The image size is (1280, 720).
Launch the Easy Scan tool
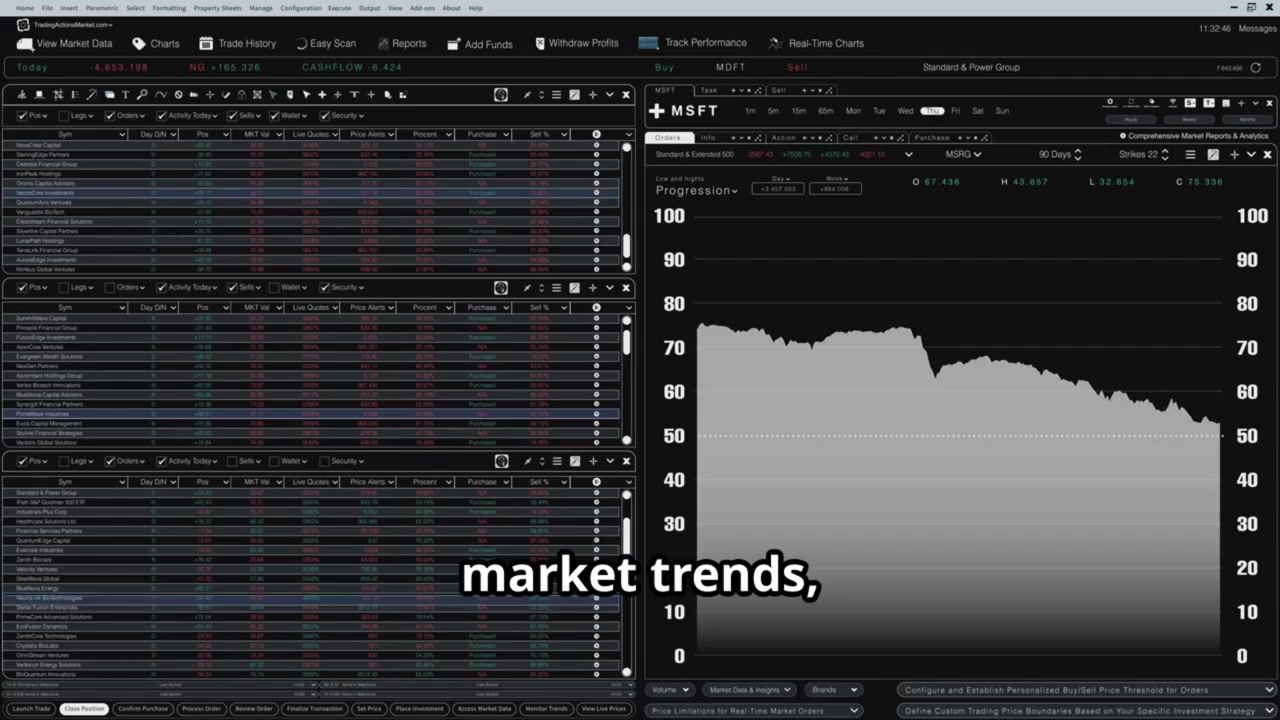coord(325,43)
